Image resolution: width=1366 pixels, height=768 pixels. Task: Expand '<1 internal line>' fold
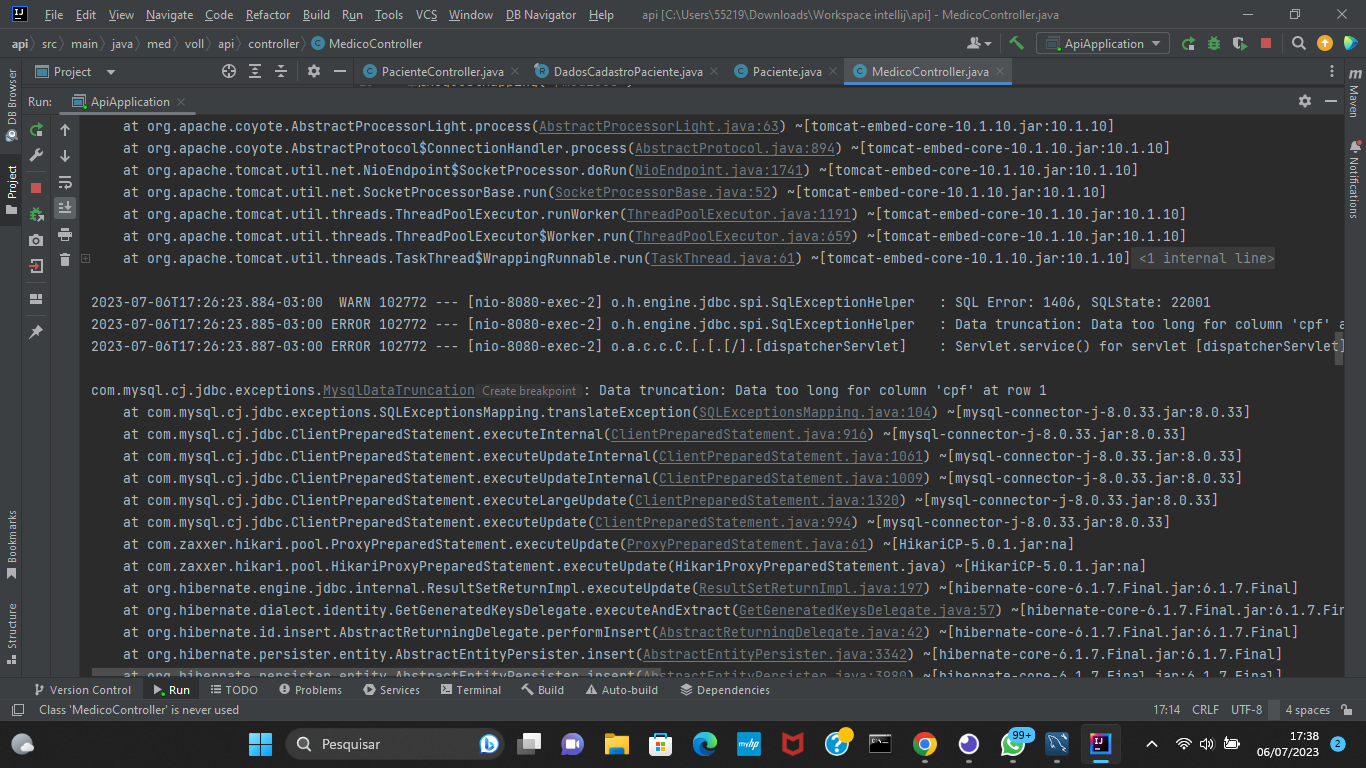point(1205,258)
